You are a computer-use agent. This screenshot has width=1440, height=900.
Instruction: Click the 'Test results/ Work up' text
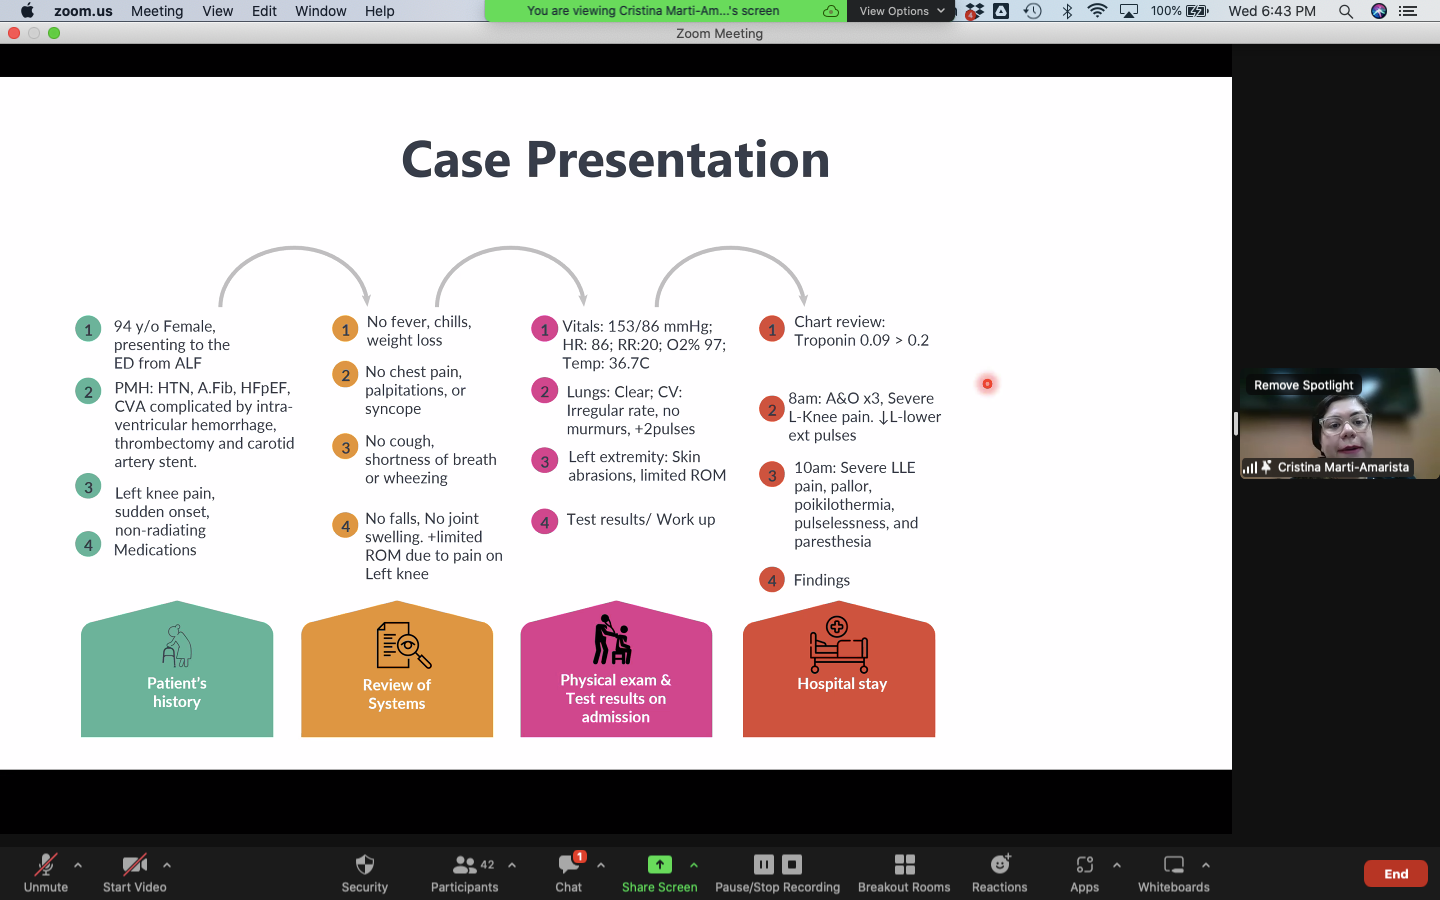coord(641,520)
